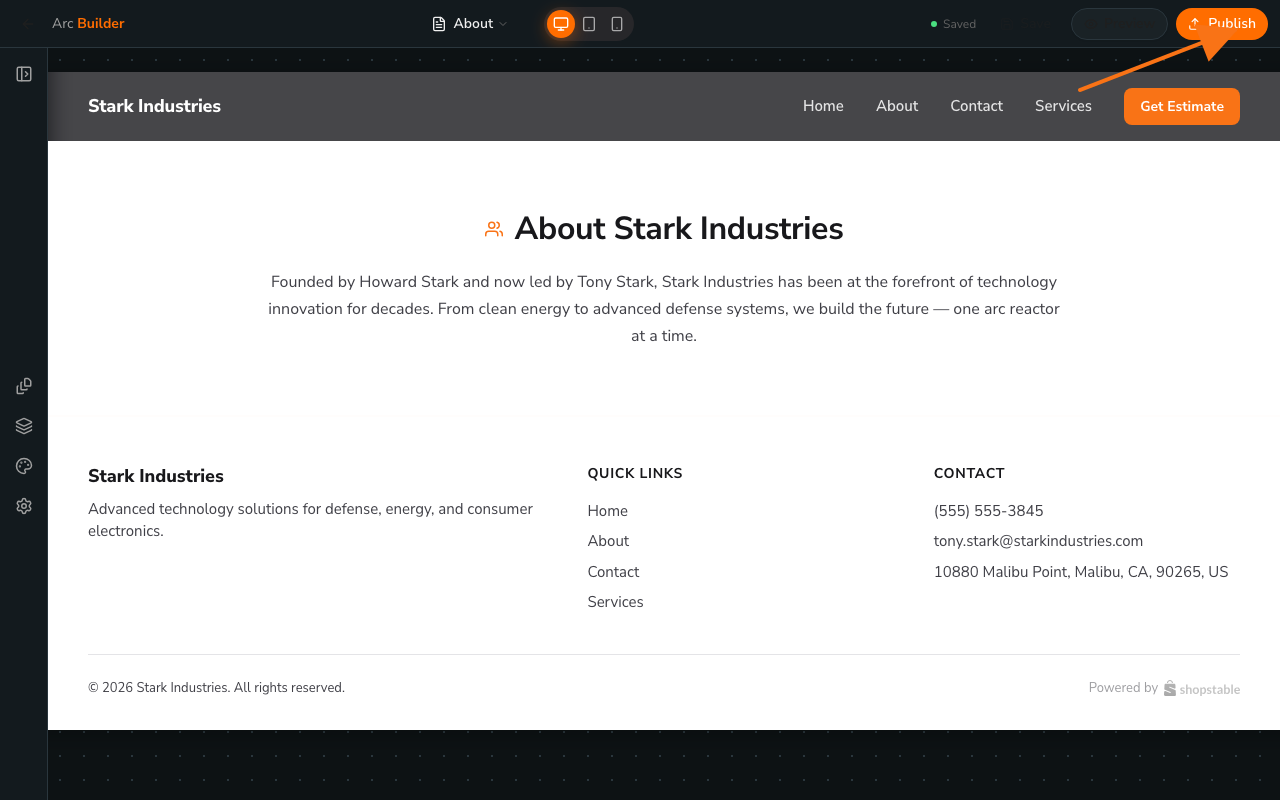Click Home under Quick Links
The image size is (1280, 800).
pos(608,511)
